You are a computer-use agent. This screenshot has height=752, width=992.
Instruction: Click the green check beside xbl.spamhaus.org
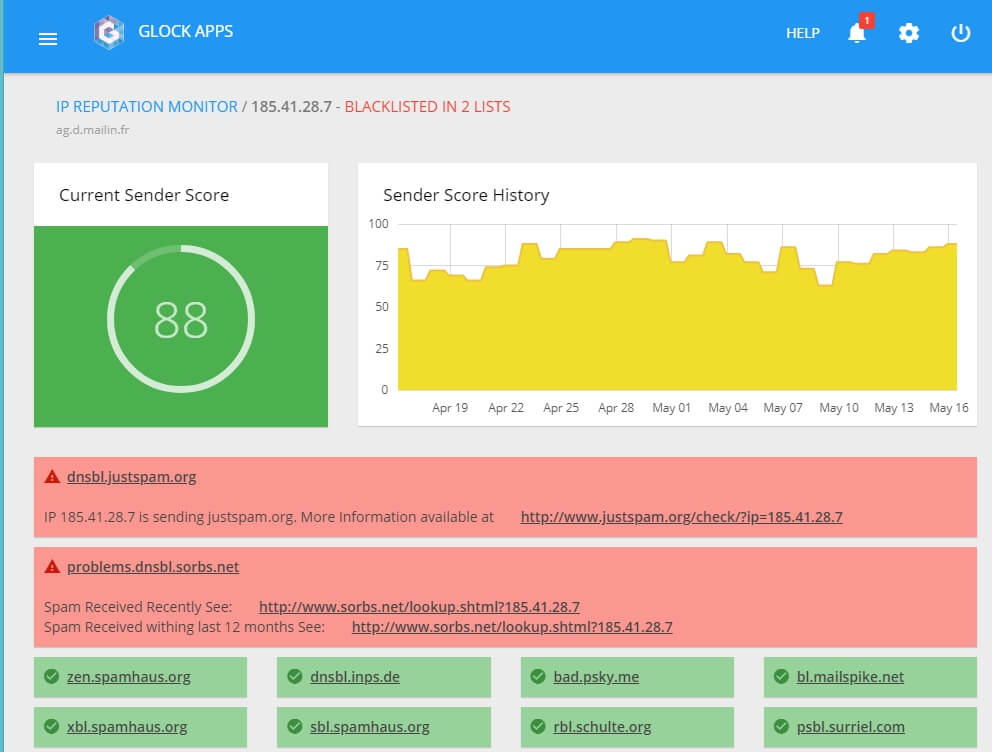(x=52, y=726)
